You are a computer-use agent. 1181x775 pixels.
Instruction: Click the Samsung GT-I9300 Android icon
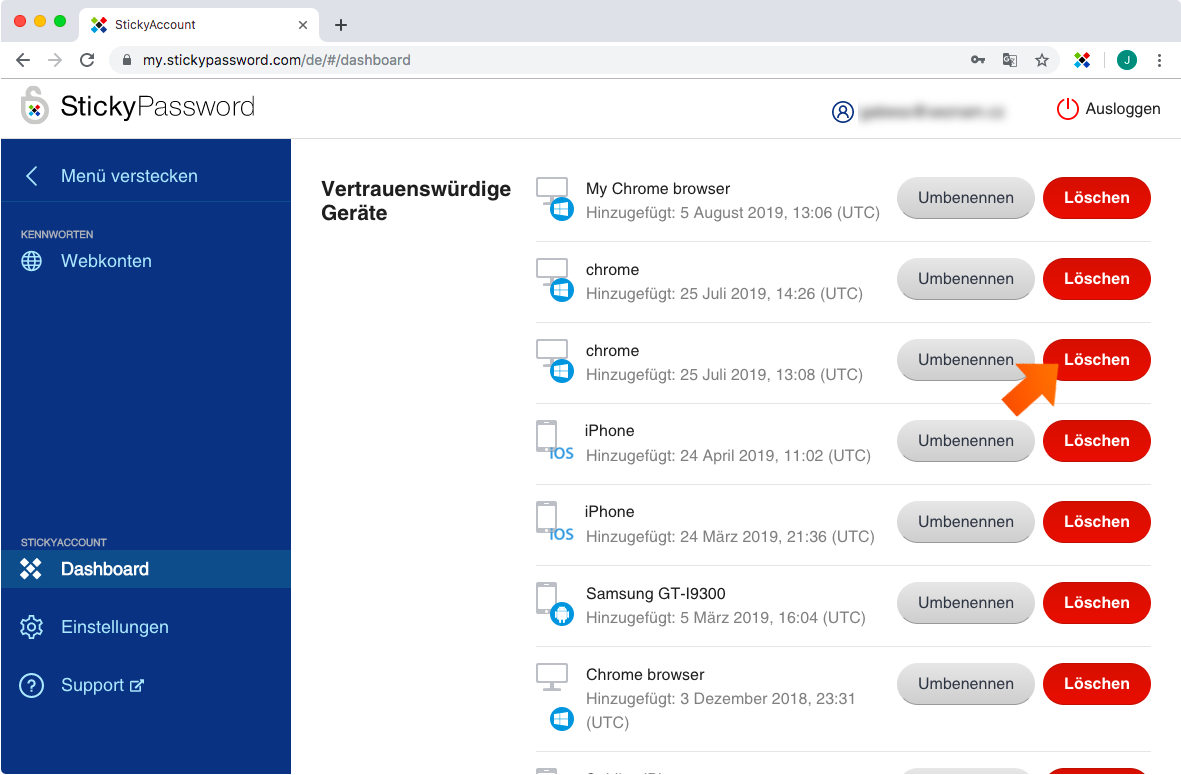(x=555, y=603)
